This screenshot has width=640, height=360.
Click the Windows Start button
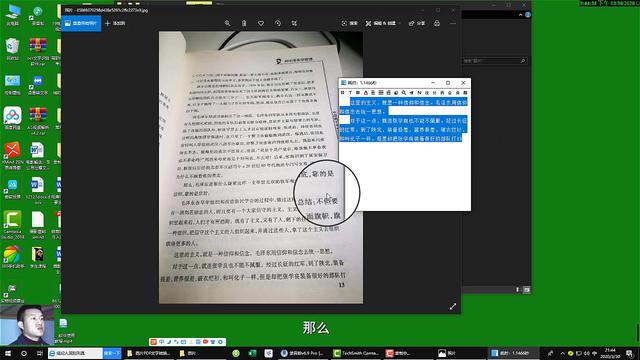[8, 353]
